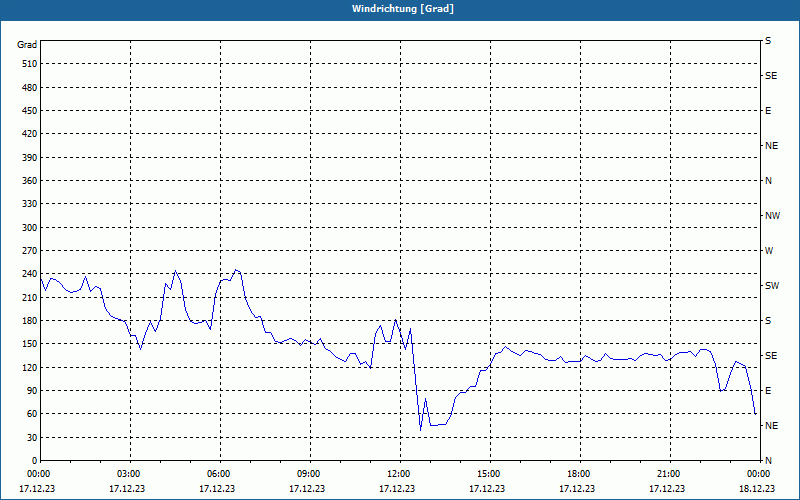Select the 300 value on degree axis
Screen dimensions: 800x500
[30, 228]
